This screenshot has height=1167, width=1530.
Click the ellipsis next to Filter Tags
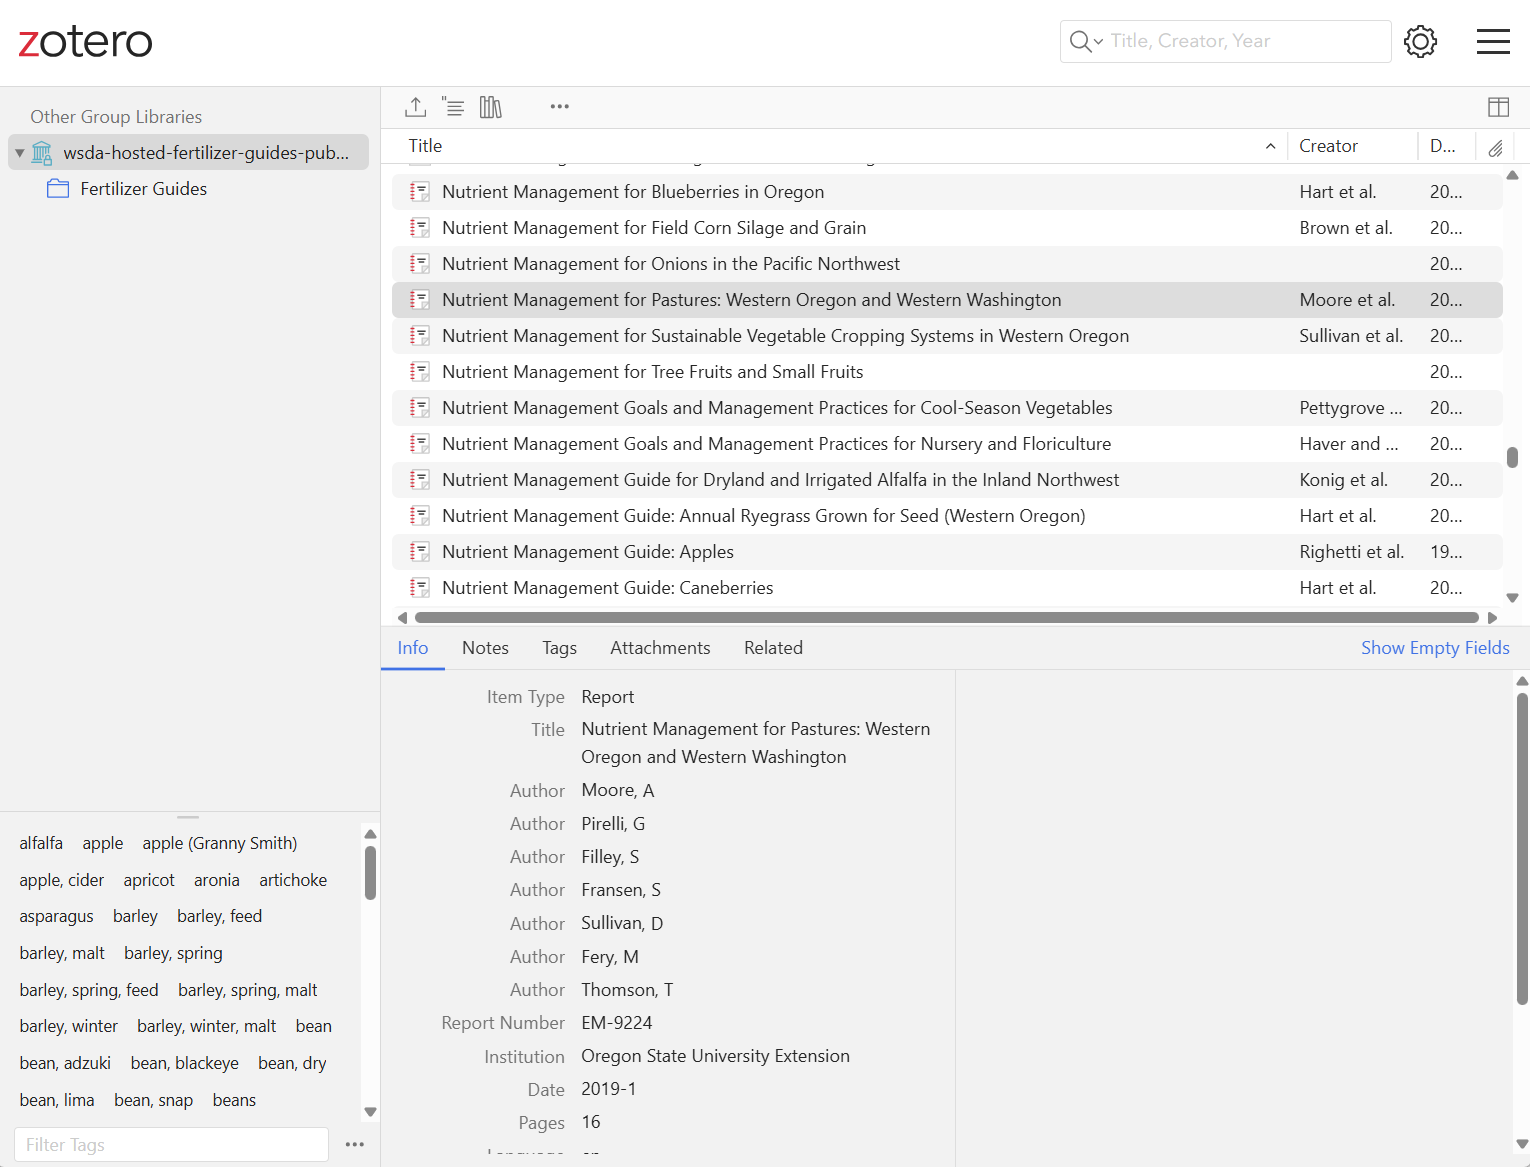355,1145
